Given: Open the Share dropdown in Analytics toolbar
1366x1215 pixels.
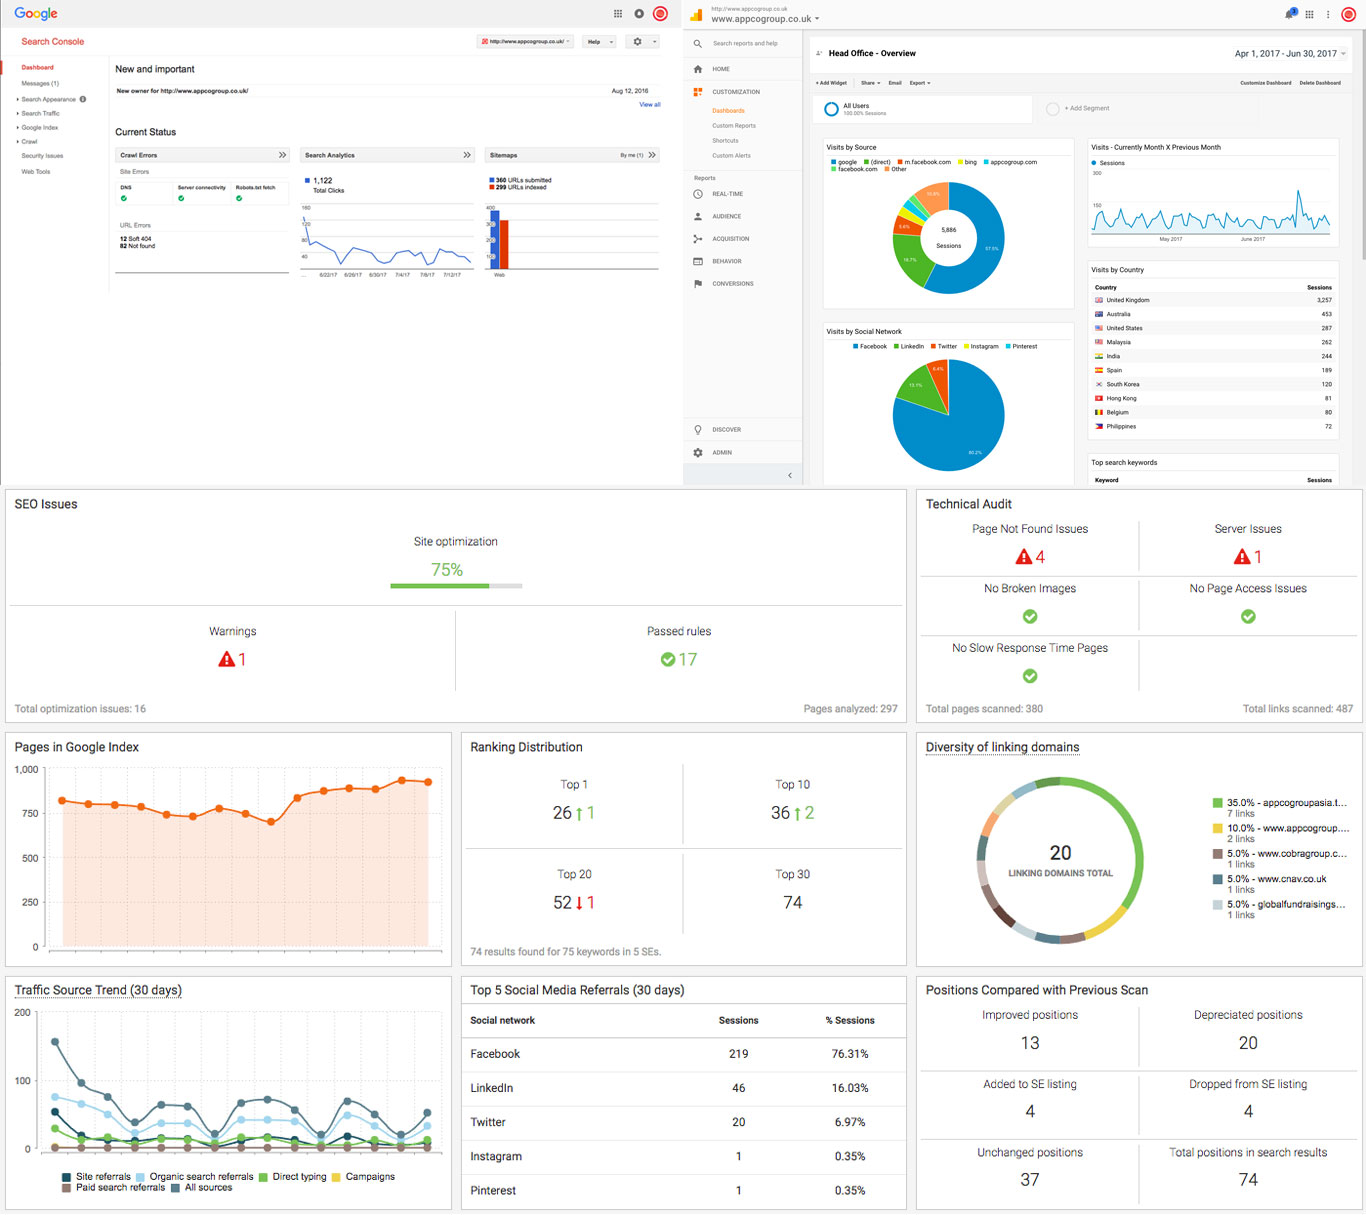Looking at the screenshot, I should 870,83.
